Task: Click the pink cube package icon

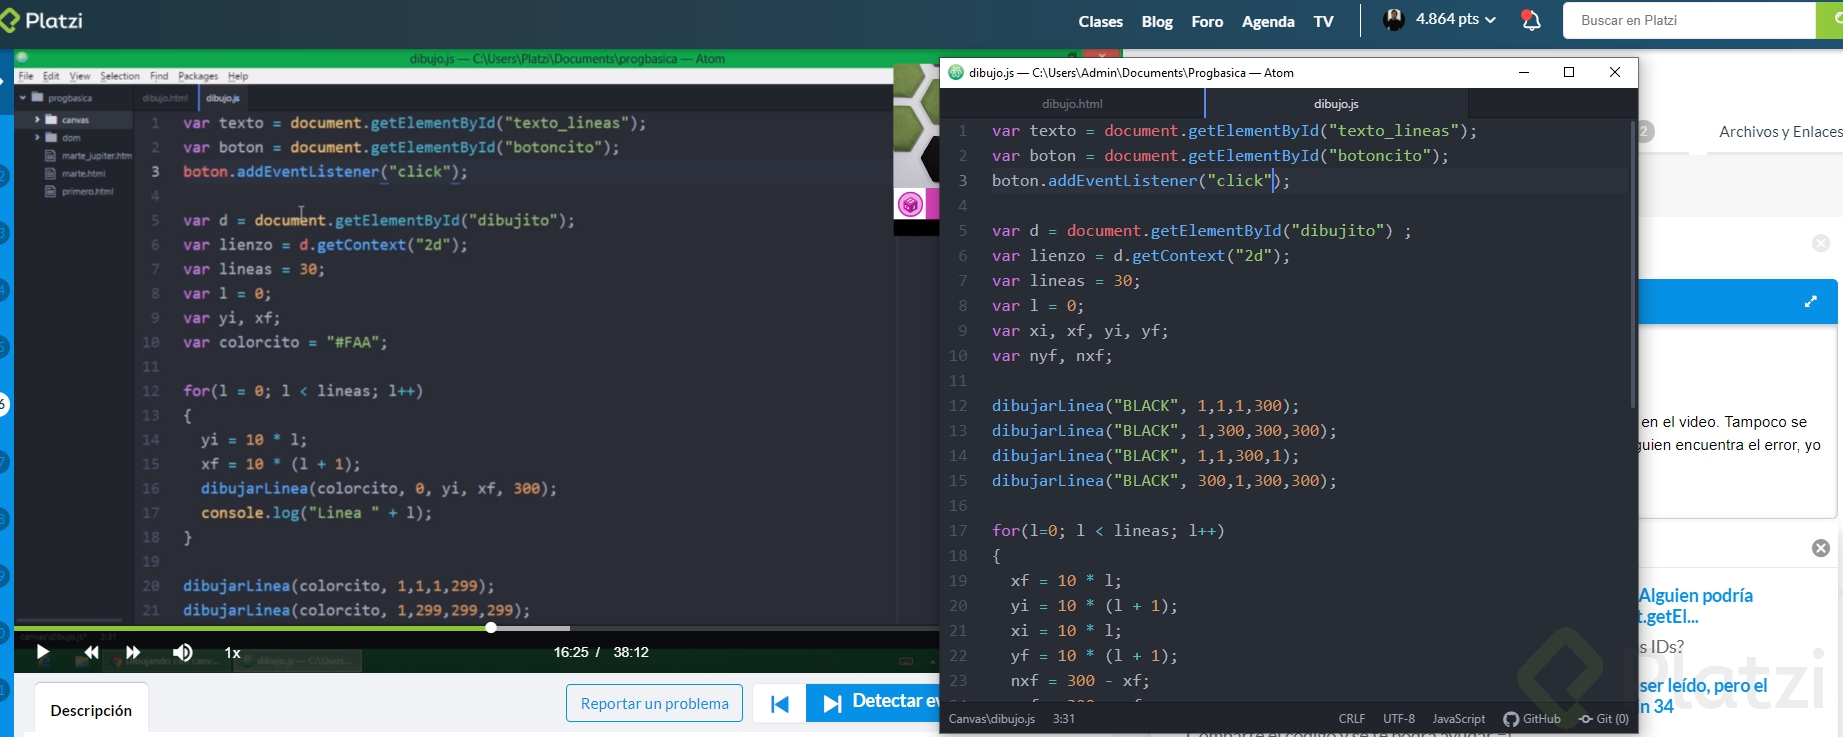Action: coord(910,205)
